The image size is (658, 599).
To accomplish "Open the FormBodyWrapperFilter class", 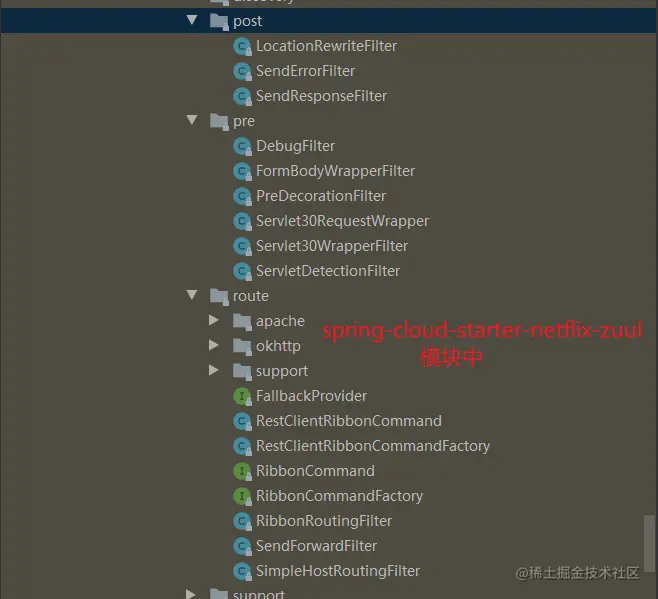I will 335,171.
